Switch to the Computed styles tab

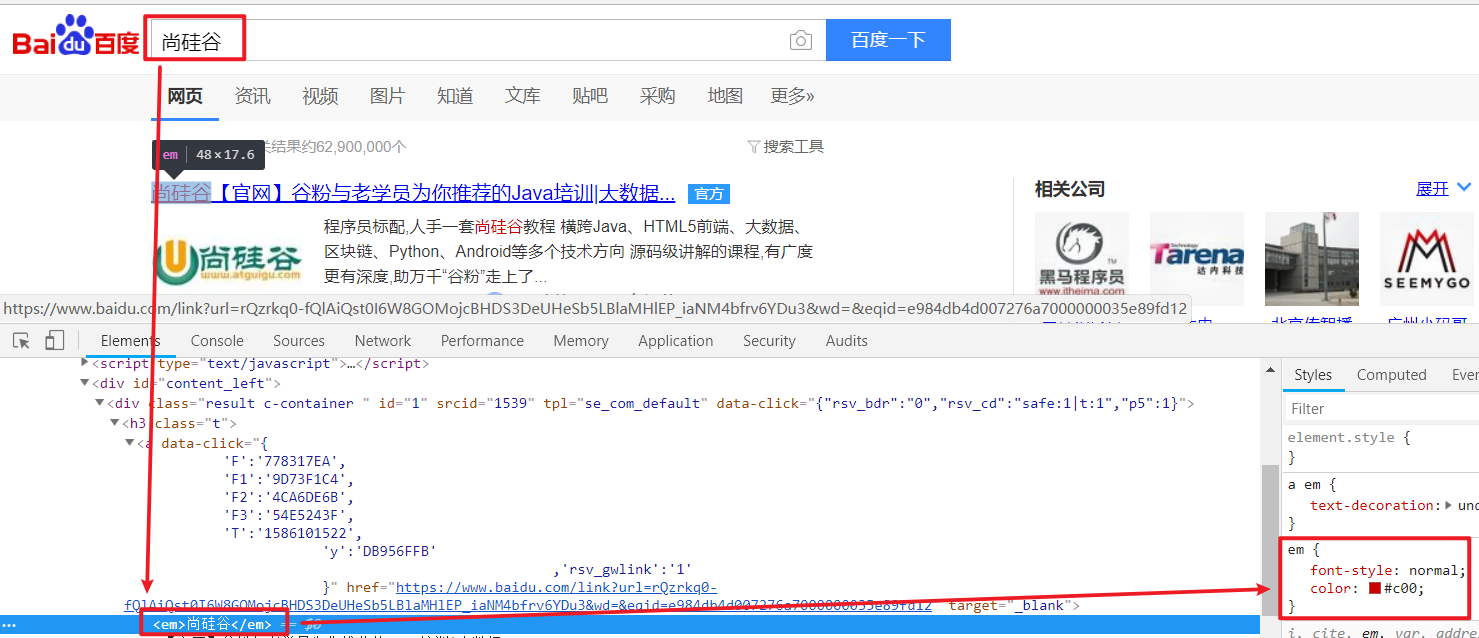[x=1391, y=374]
